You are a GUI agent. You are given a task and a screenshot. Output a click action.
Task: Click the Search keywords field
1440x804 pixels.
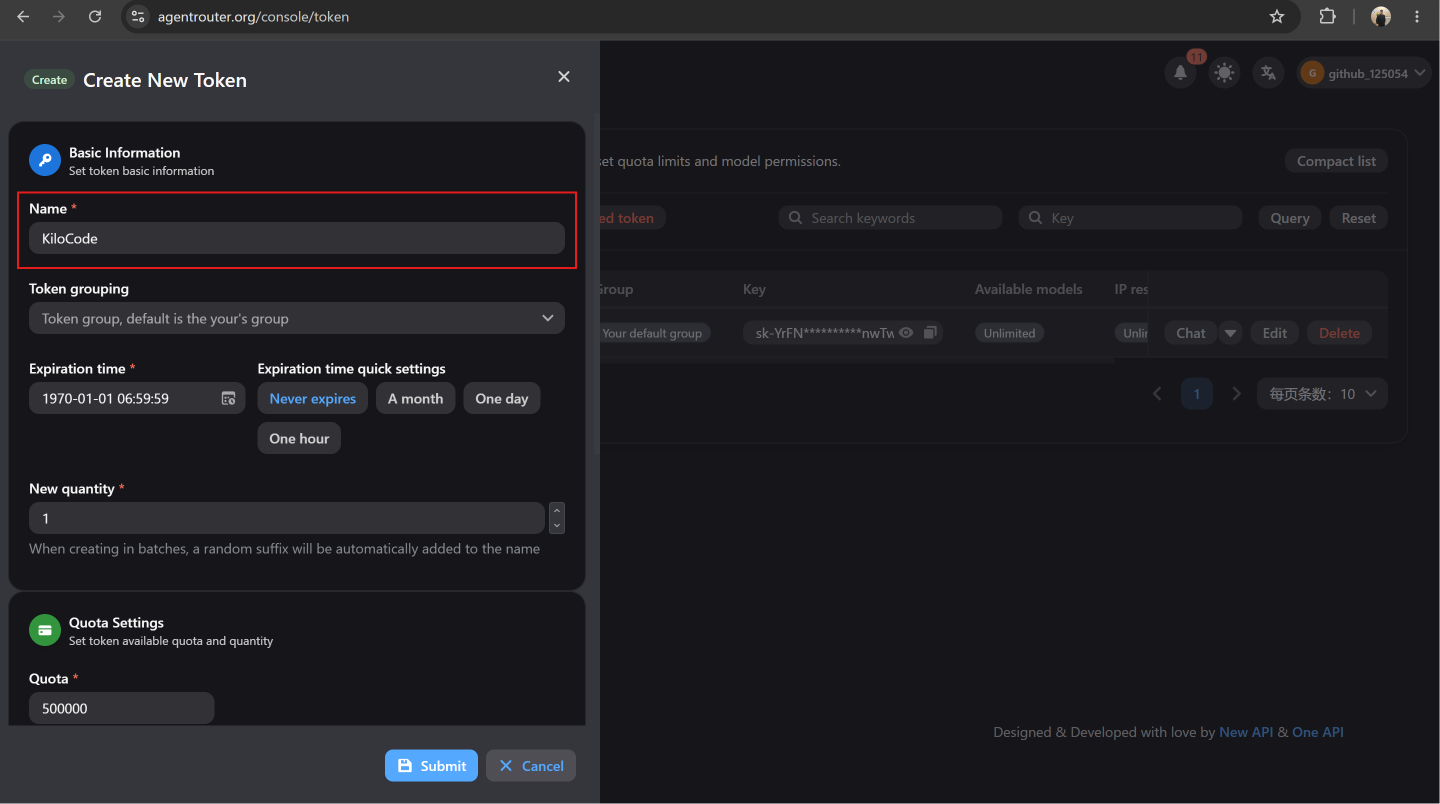[890, 218]
